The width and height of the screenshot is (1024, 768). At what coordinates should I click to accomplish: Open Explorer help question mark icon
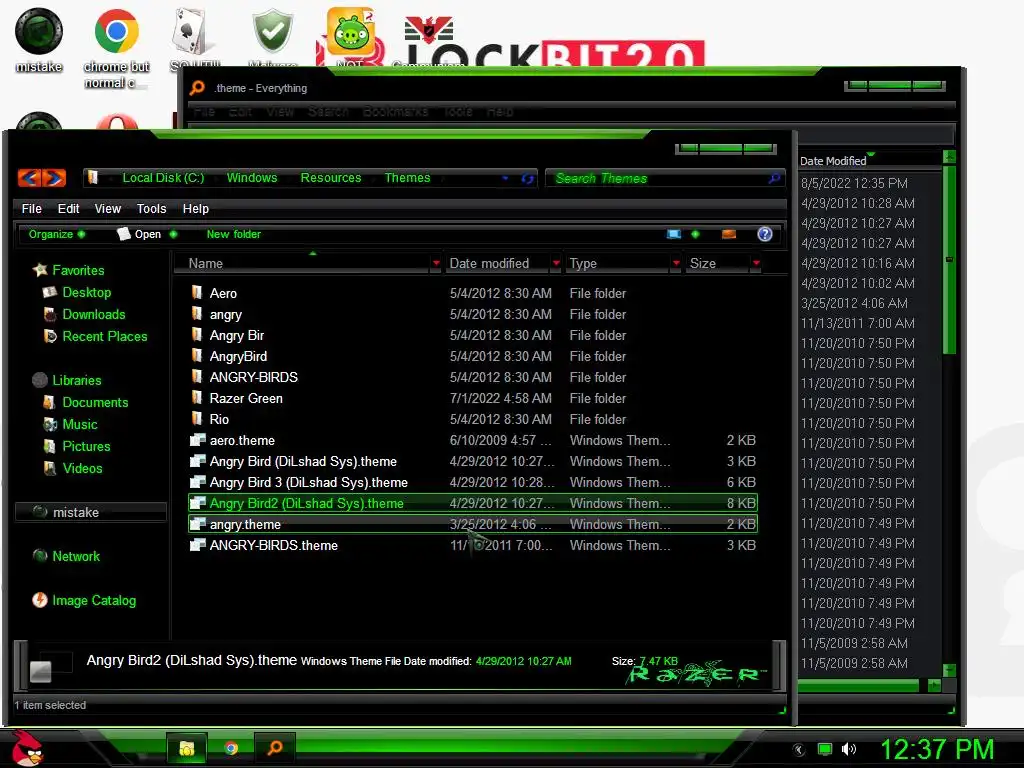click(765, 234)
